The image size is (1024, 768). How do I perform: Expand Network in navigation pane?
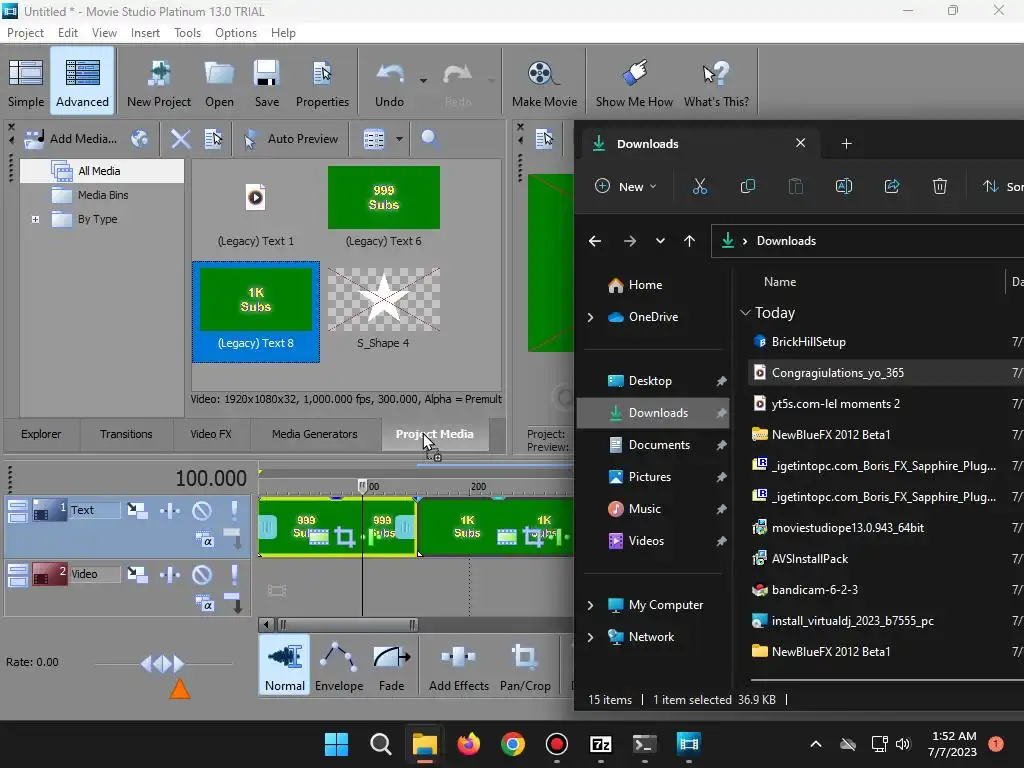point(590,637)
